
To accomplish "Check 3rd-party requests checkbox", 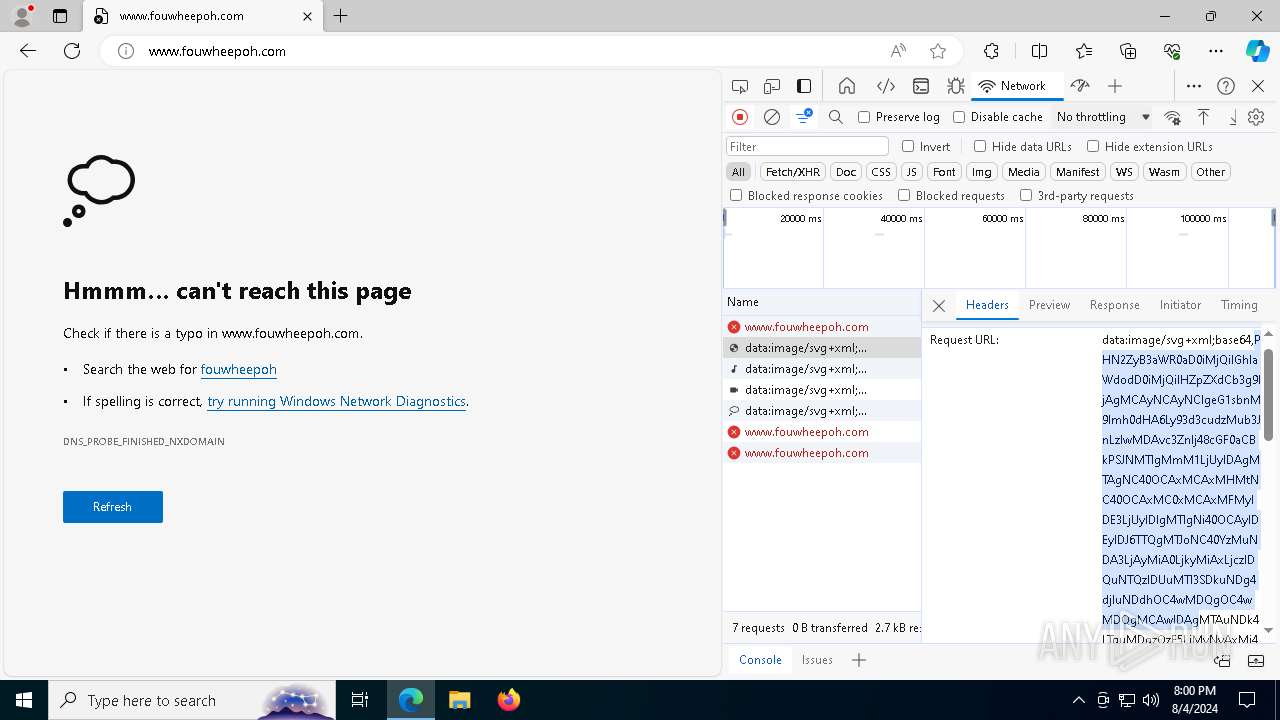I will 1026,196.
